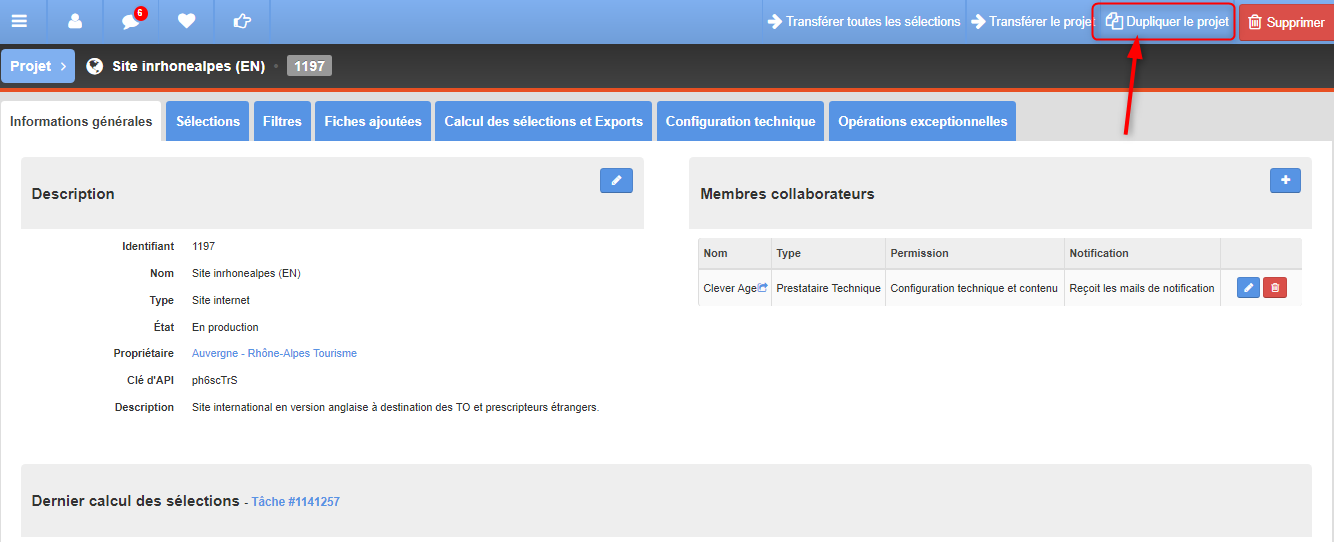Click the API key value ph6scTrS

click(215, 380)
